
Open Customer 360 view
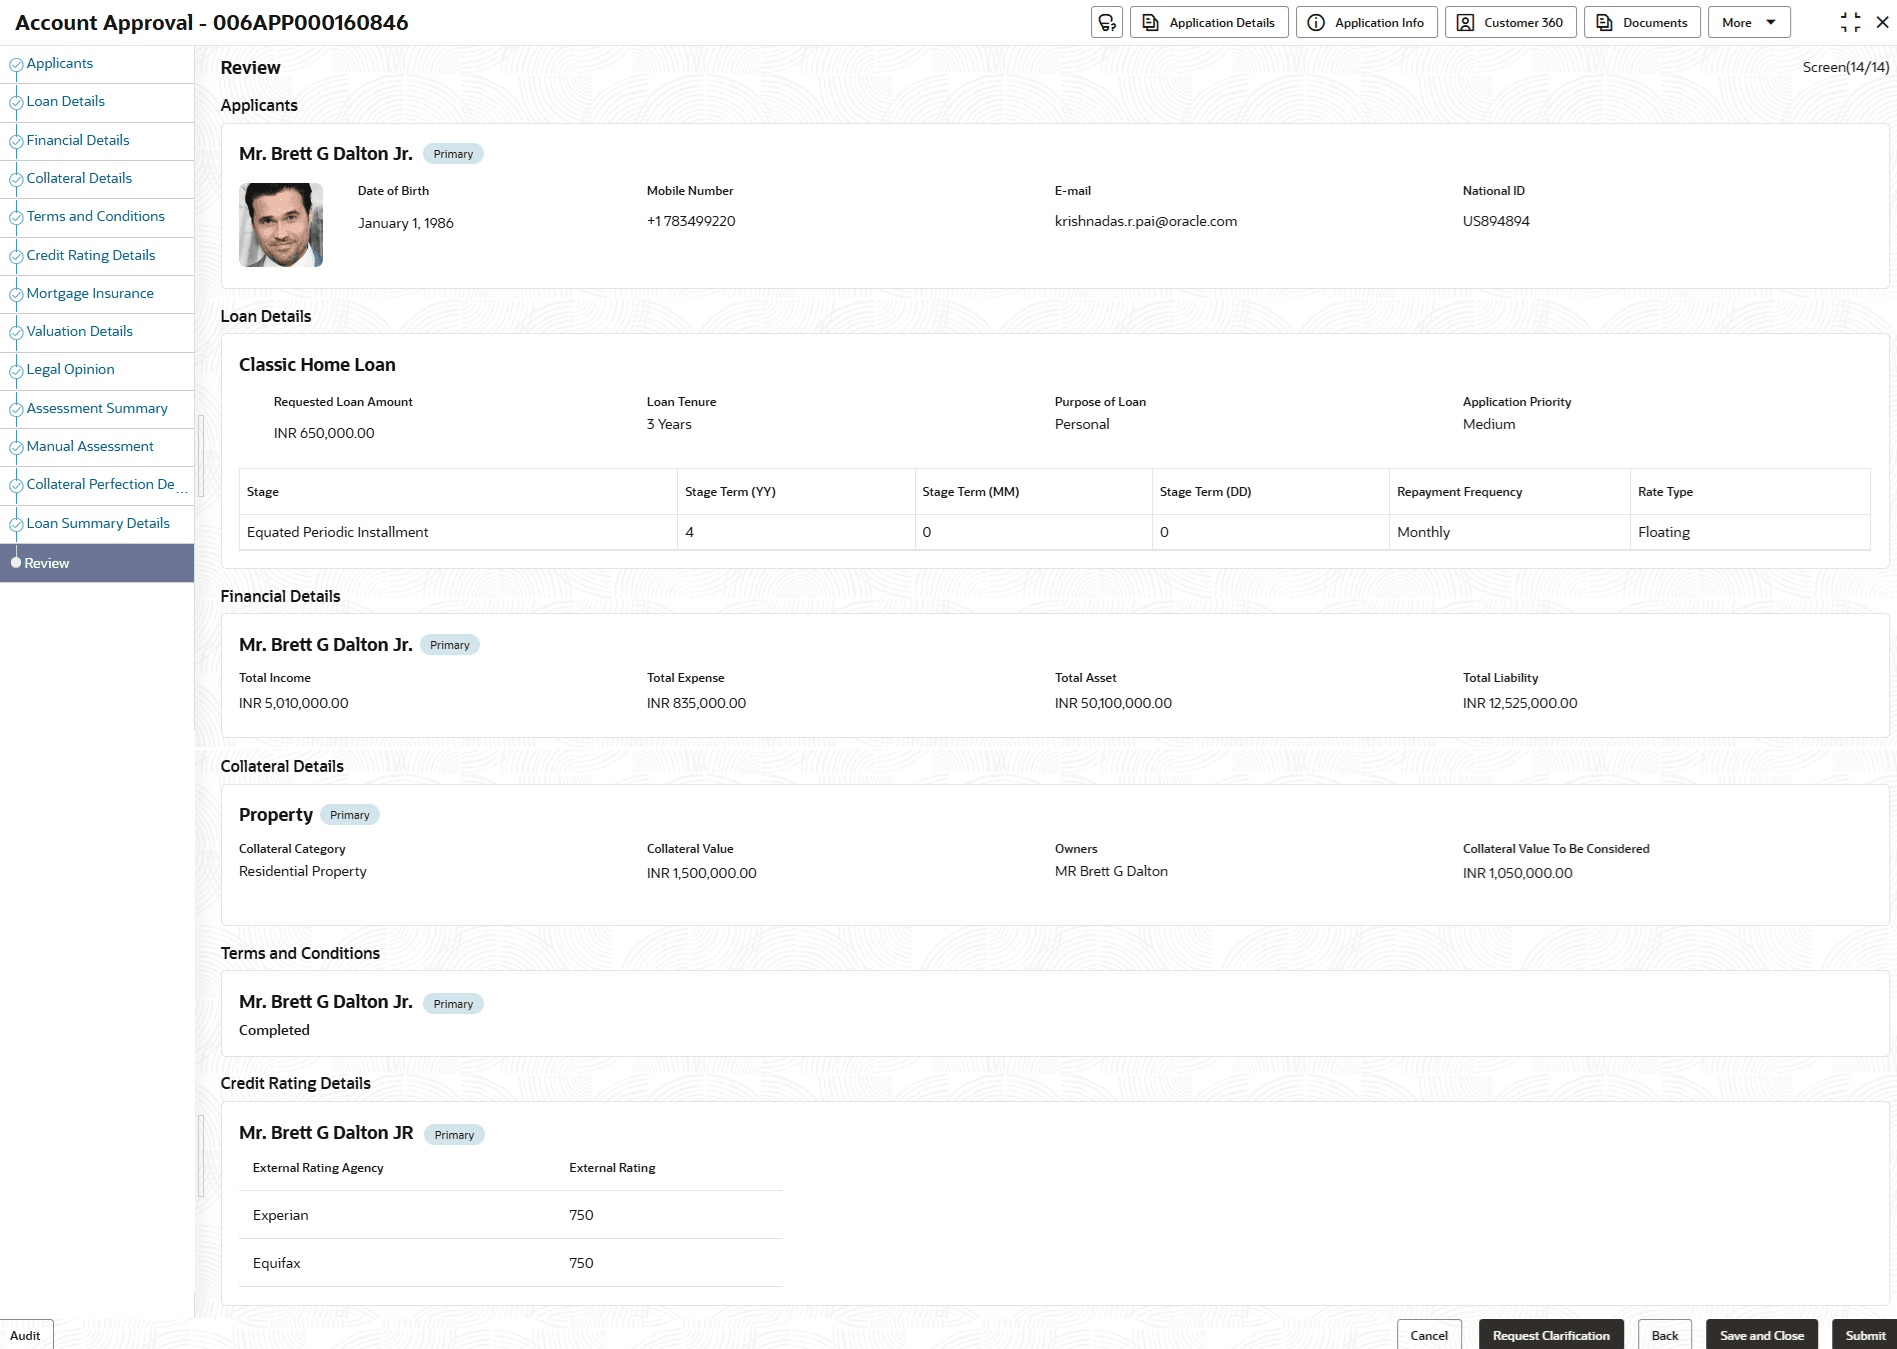tap(1511, 22)
